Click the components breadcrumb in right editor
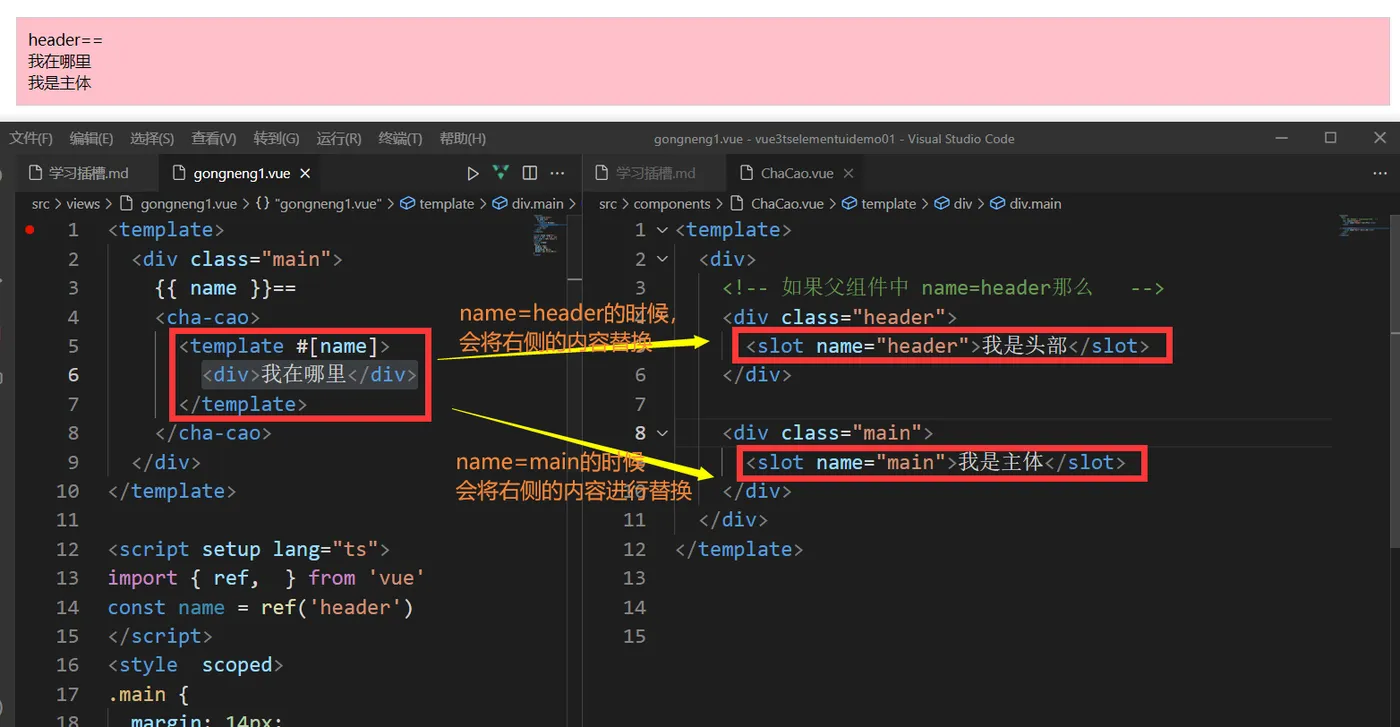 click(672, 203)
